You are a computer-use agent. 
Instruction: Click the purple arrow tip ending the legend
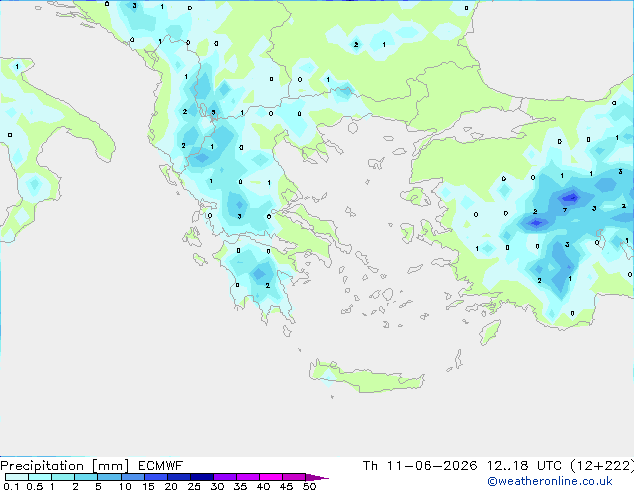(x=317, y=477)
